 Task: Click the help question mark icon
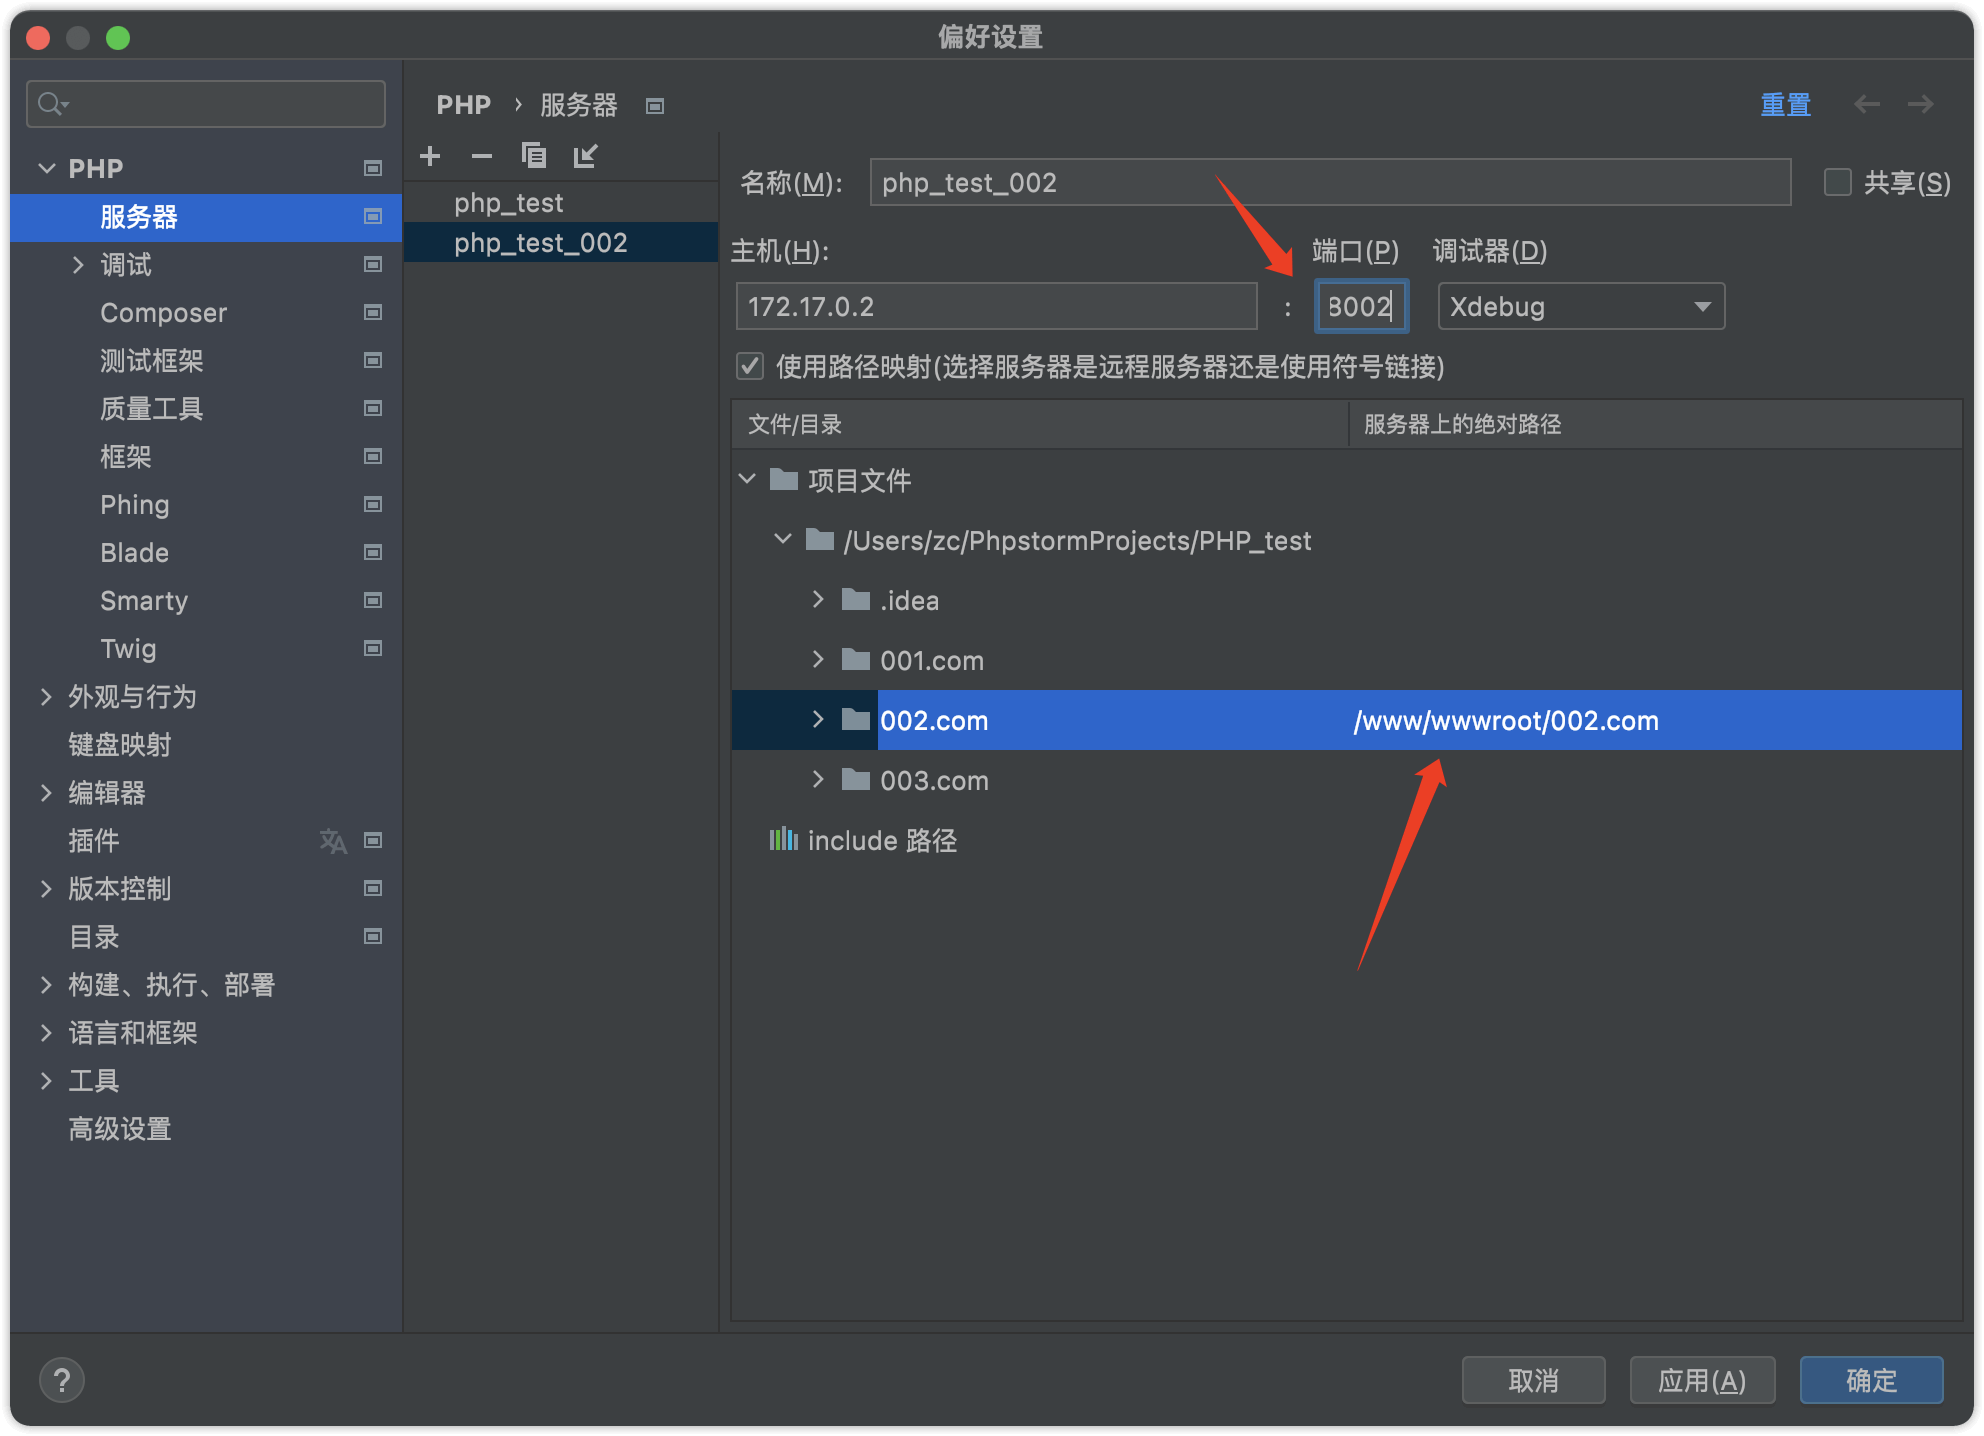[x=62, y=1381]
